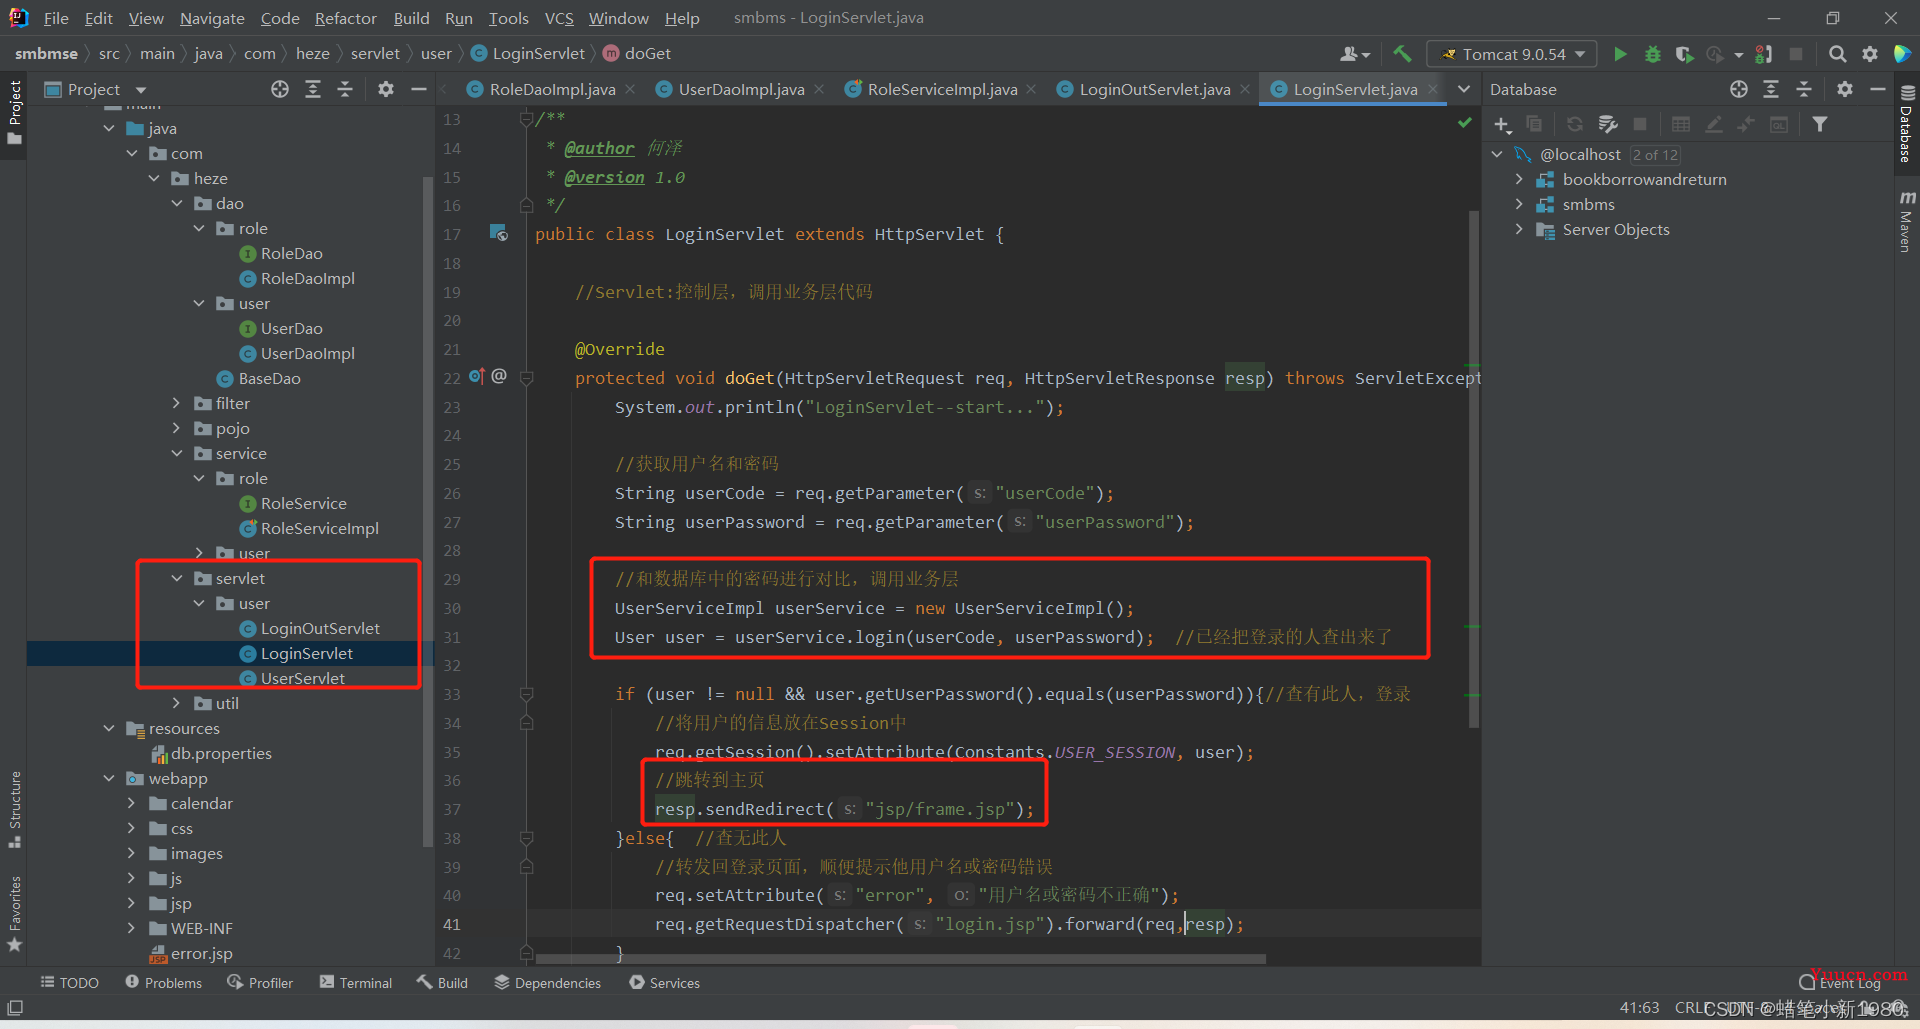Run the Tomcat configuration with play button

pyautogui.click(x=1620, y=54)
